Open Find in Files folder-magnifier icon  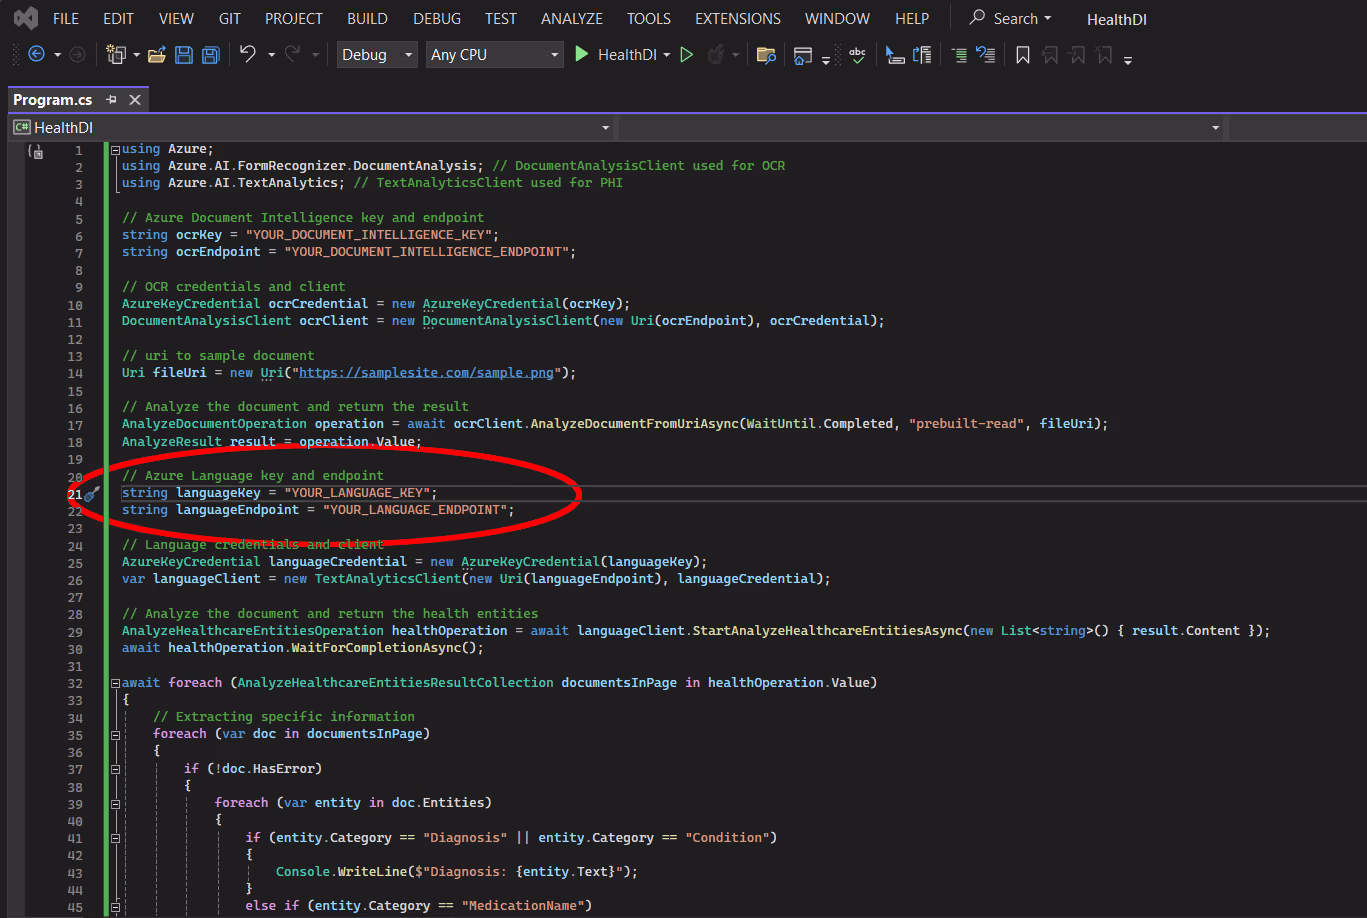click(x=766, y=55)
